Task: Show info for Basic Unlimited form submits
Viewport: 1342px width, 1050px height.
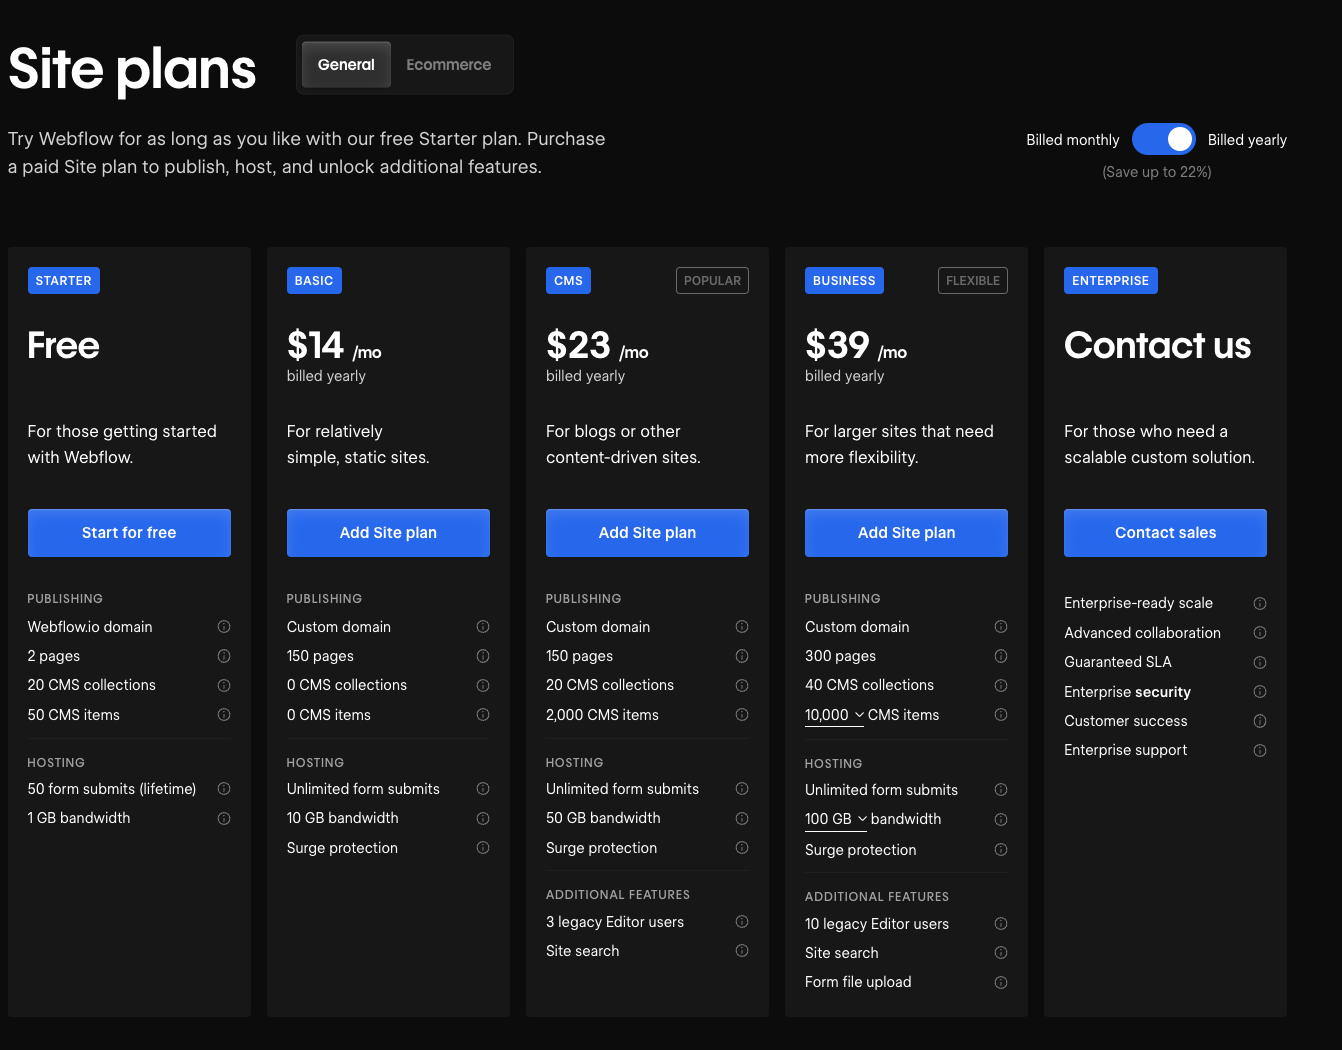Action: point(483,789)
